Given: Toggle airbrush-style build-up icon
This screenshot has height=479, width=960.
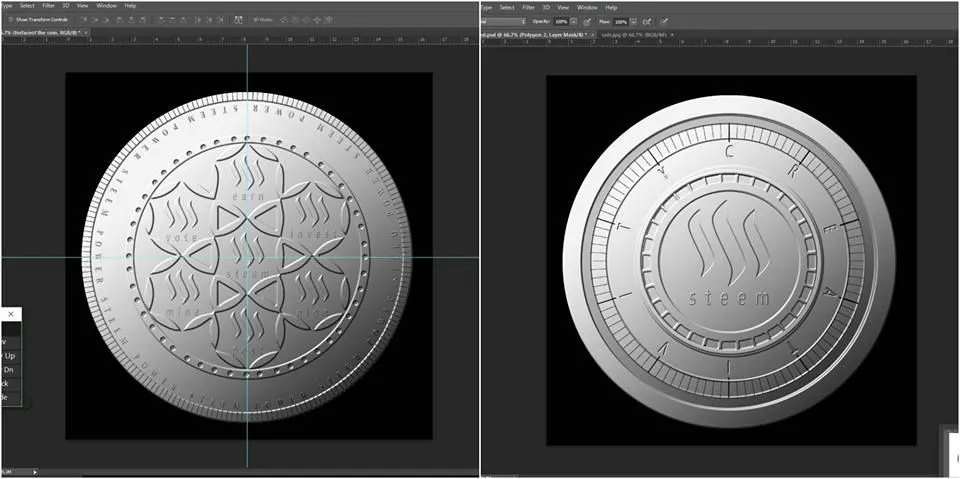Looking at the screenshot, I should tap(647, 21).
